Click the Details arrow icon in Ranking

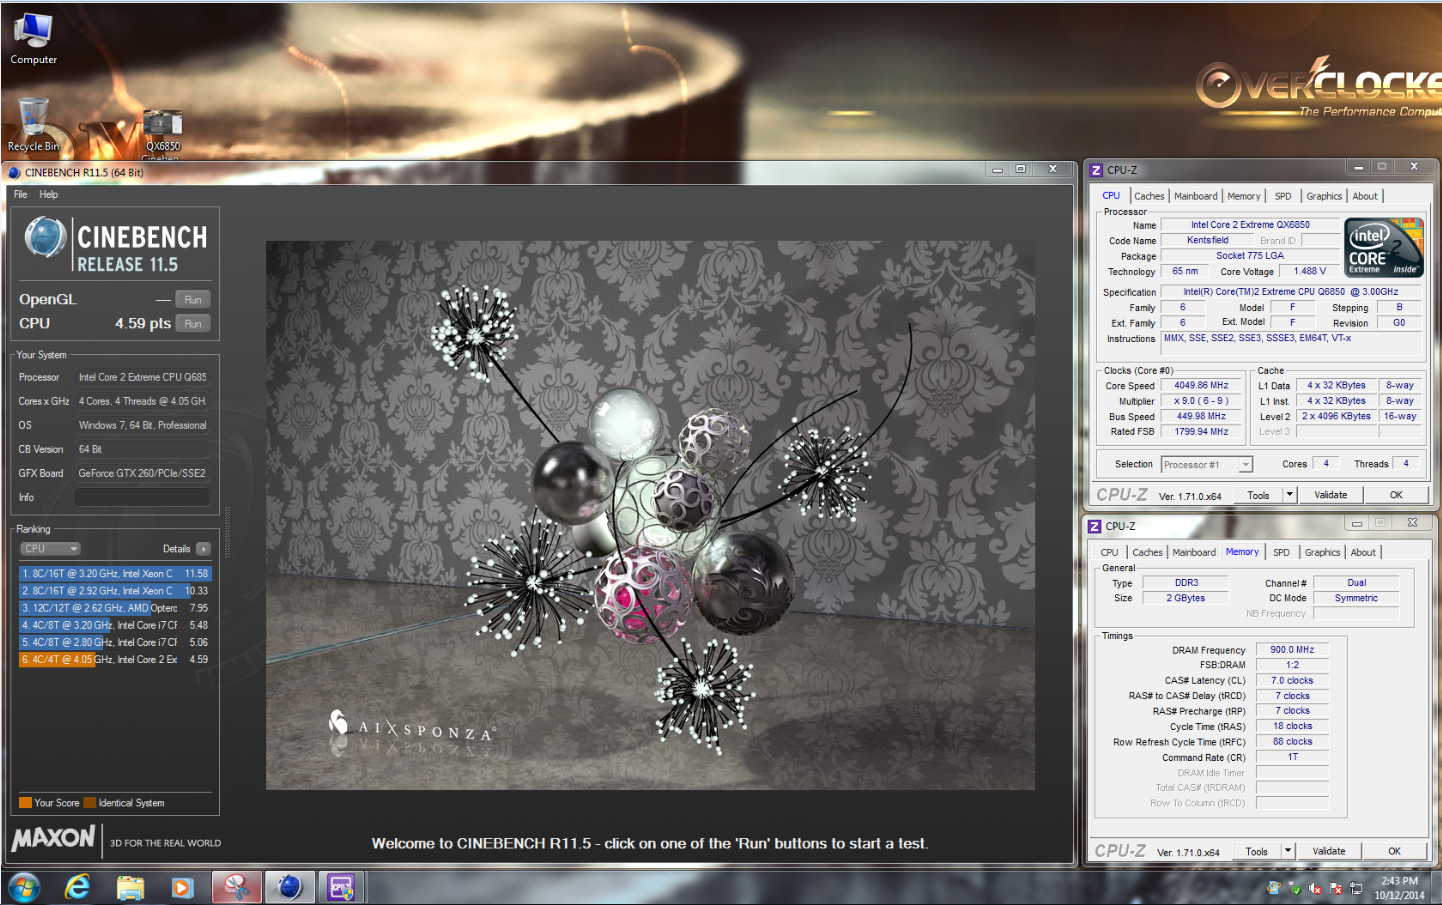tap(203, 549)
